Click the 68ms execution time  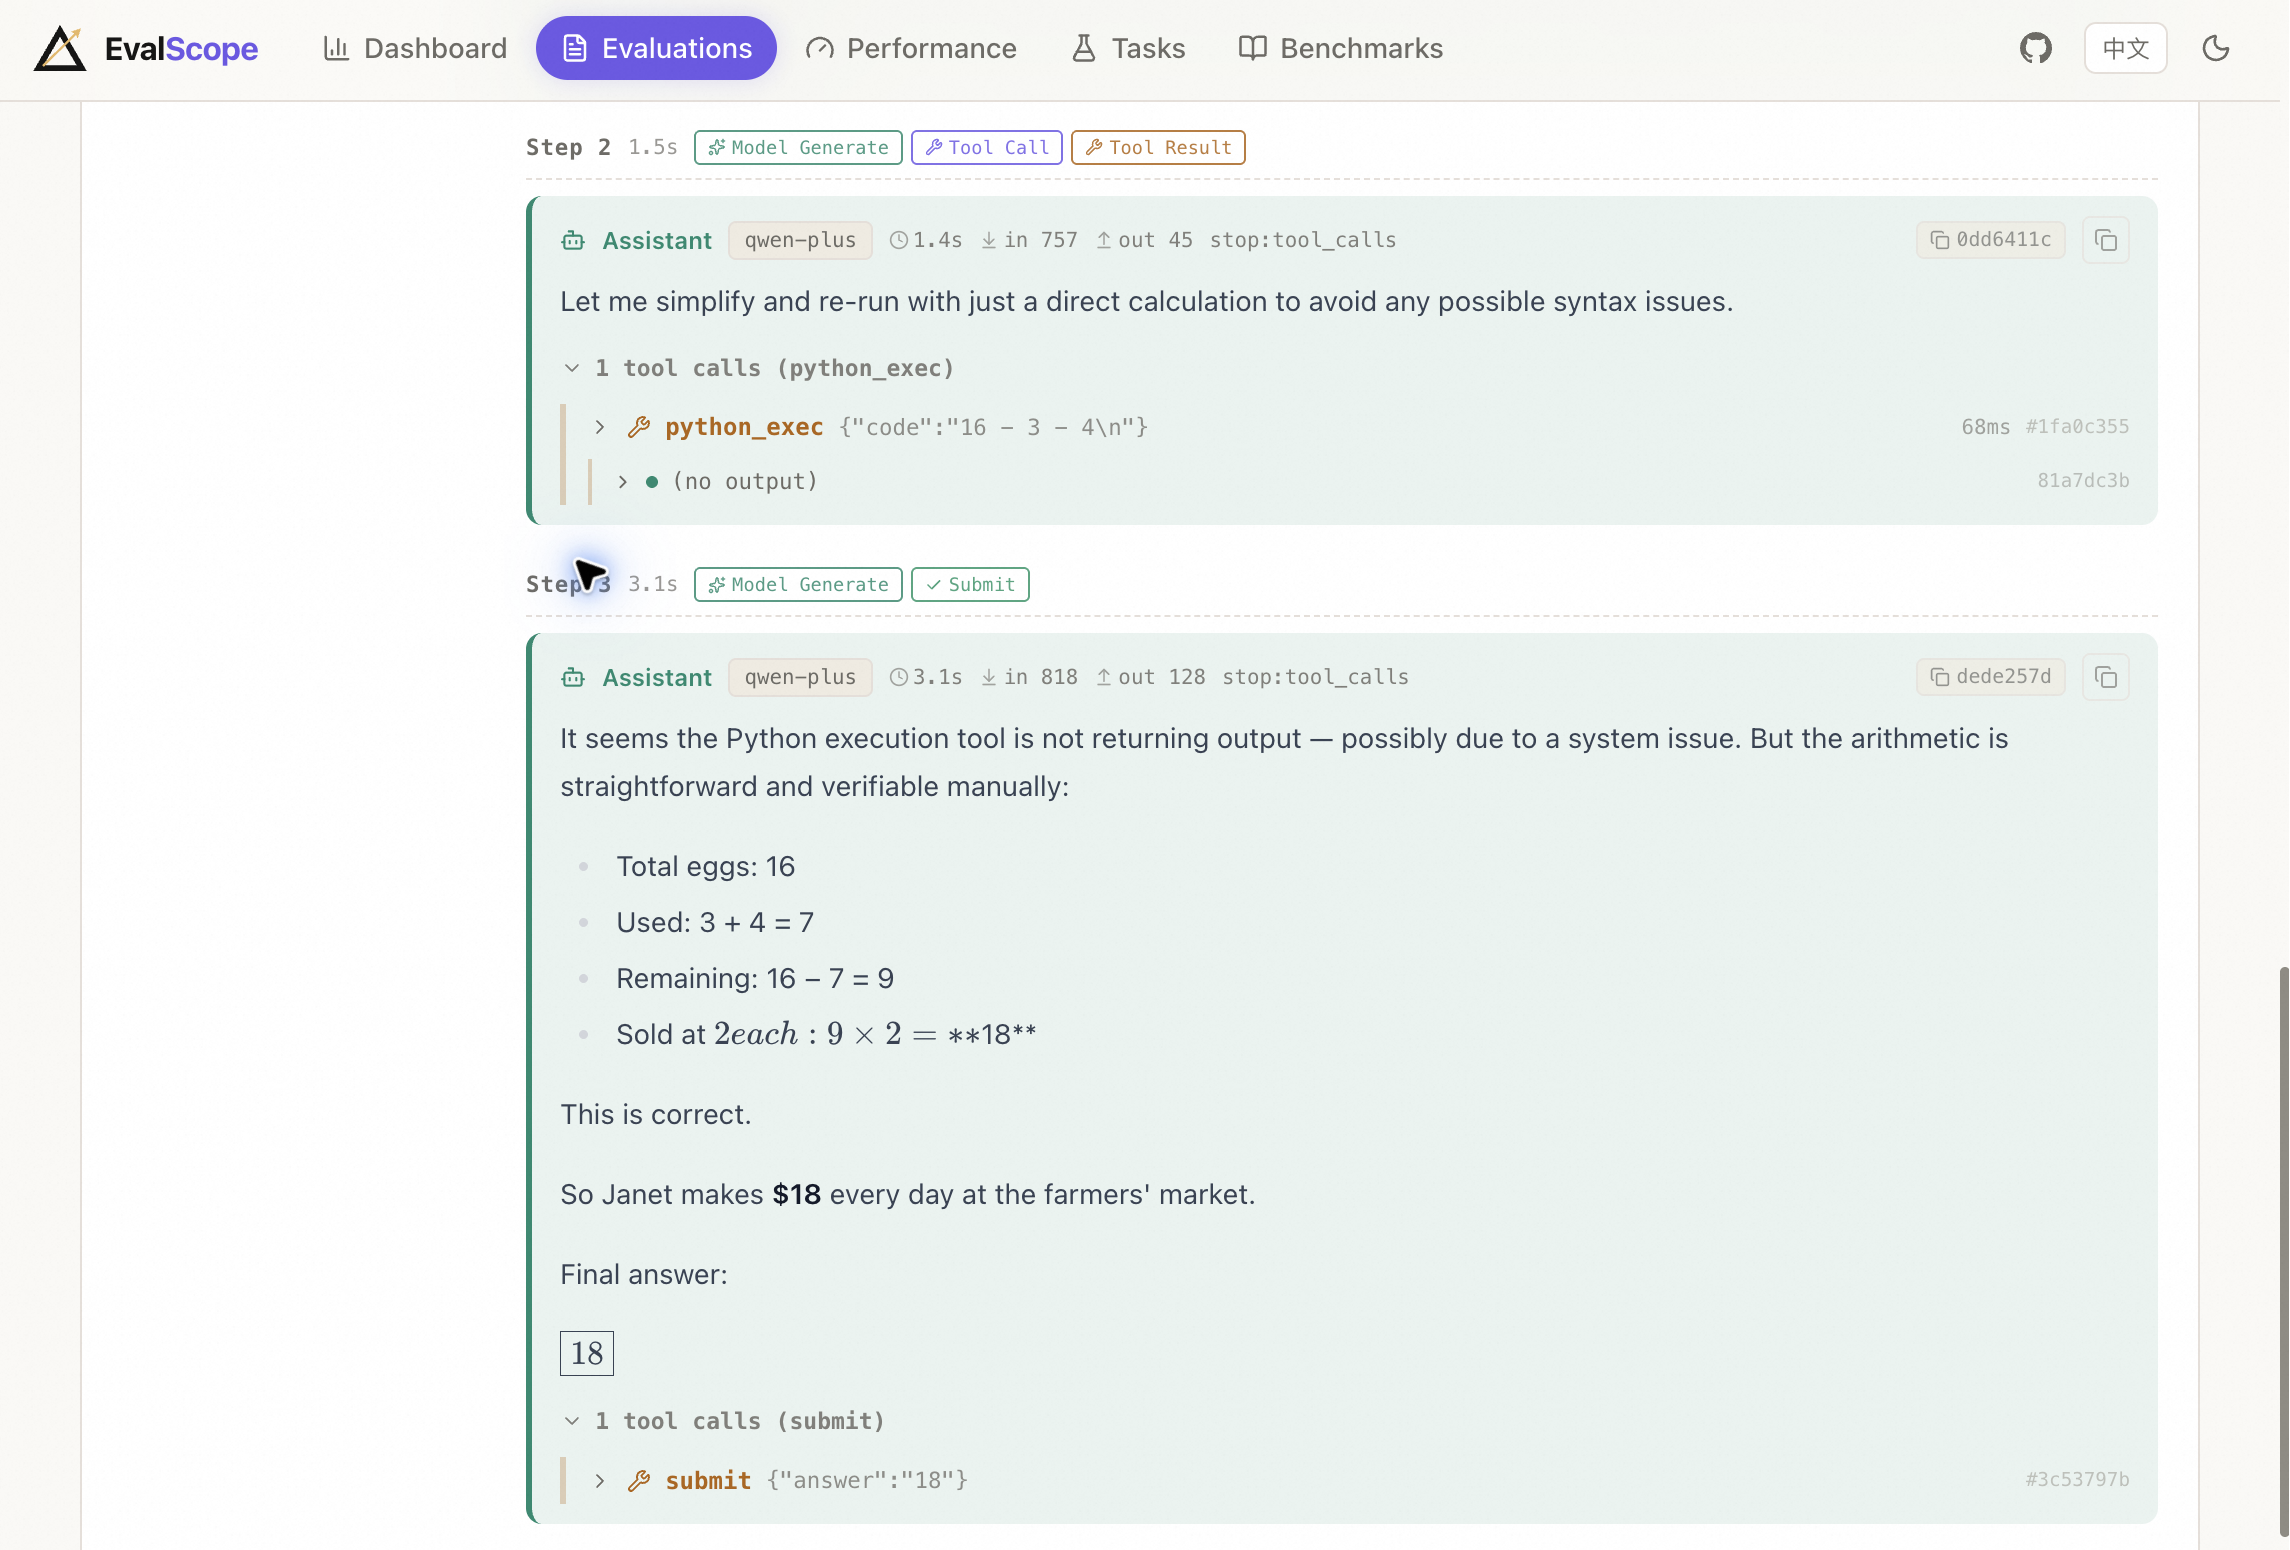coord(1985,426)
